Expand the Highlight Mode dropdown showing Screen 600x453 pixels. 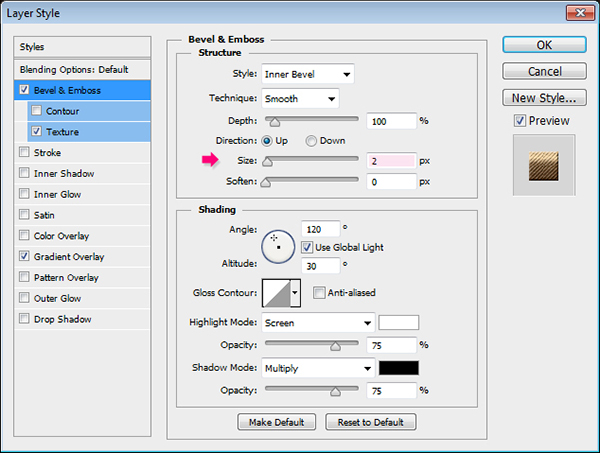[x=317, y=323]
